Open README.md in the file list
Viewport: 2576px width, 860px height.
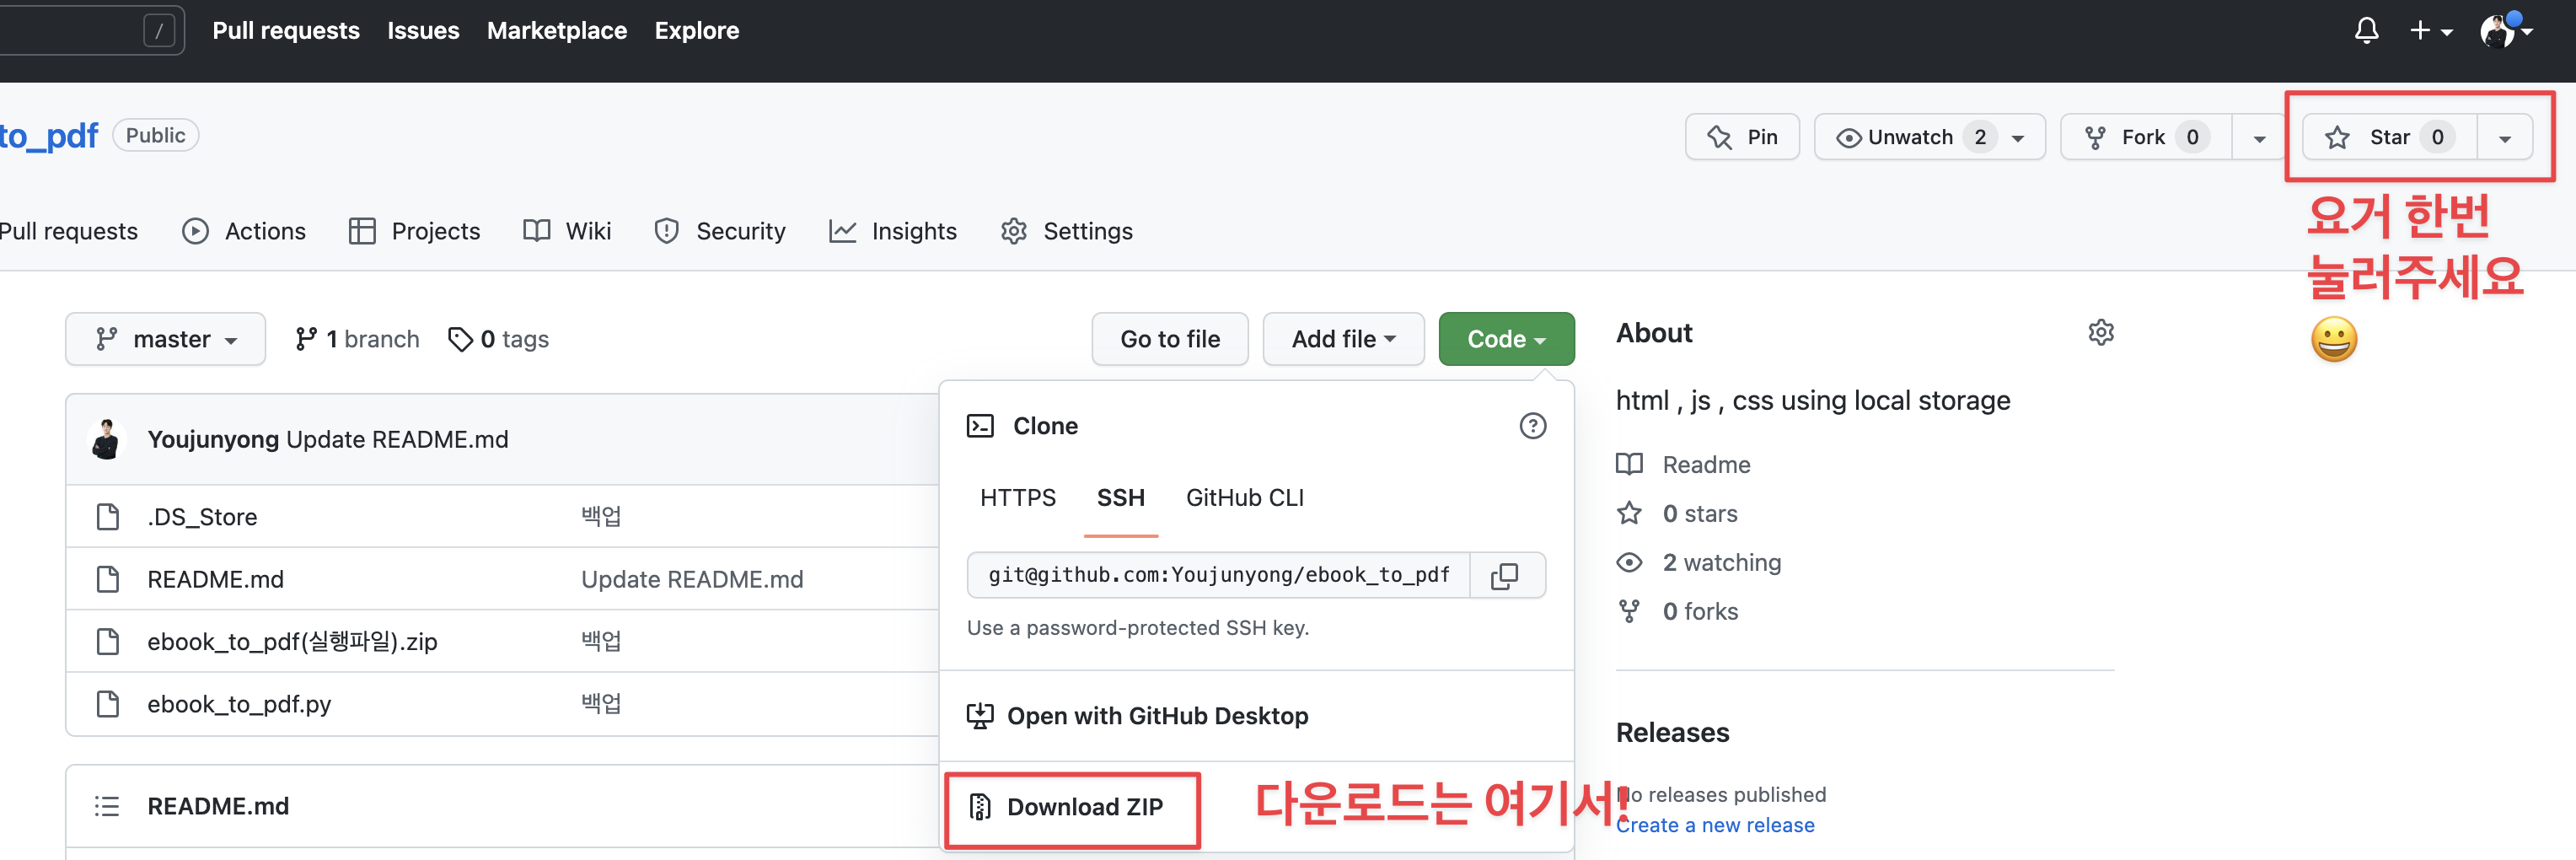pyautogui.click(x=215, y=579)
